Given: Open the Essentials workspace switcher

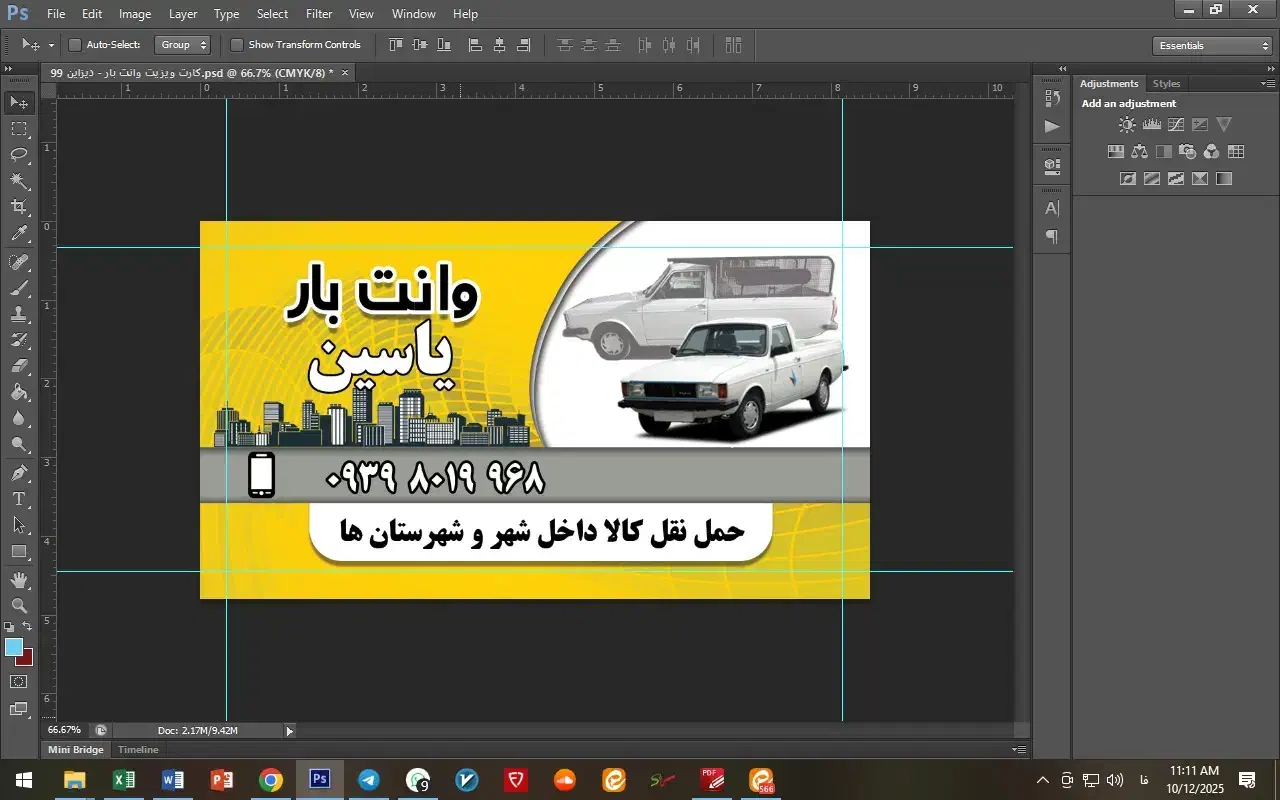Looking at the screenshot, I should click(1211, 45).
